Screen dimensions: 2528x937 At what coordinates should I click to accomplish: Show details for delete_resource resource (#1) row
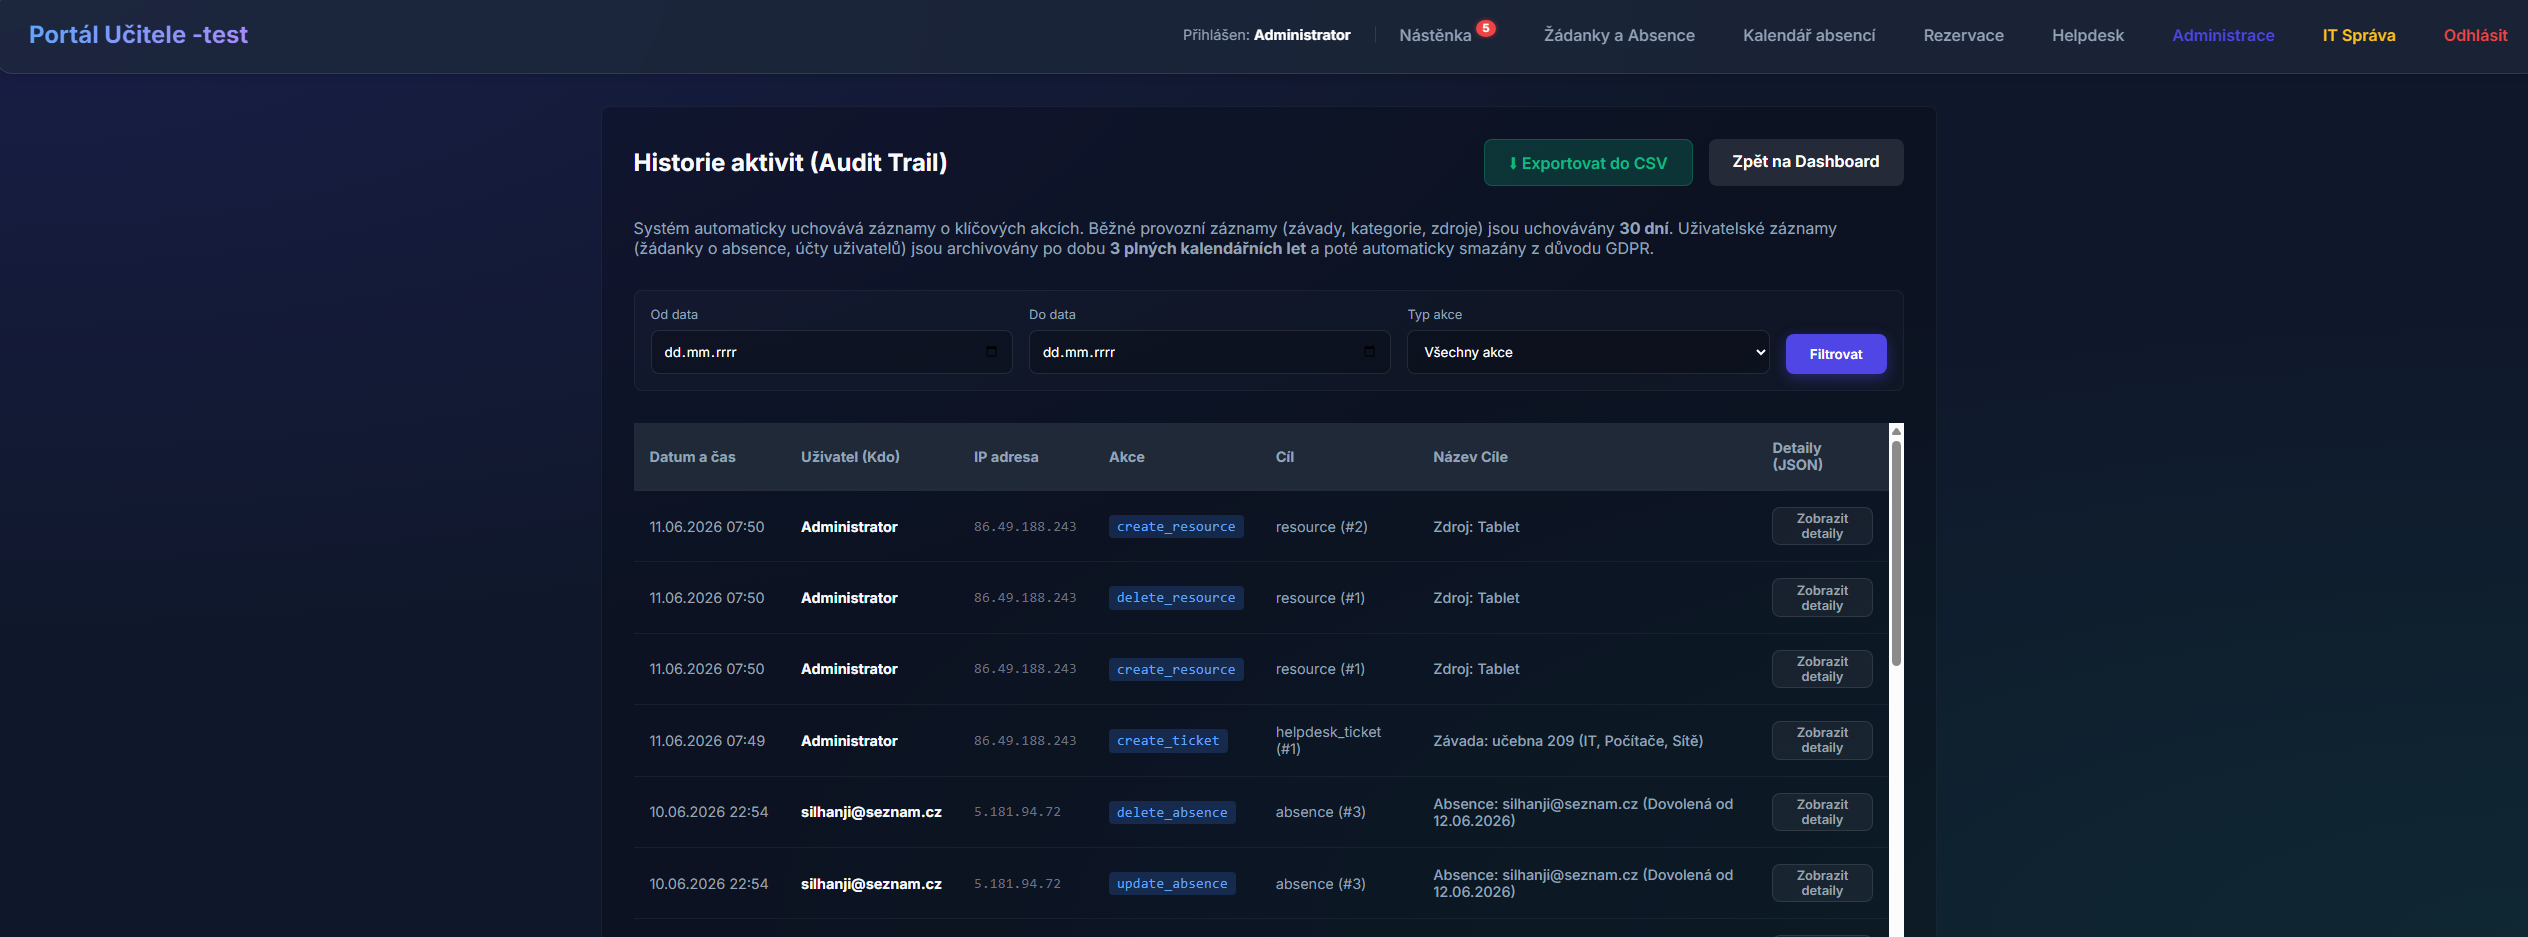pos(1822,598)
